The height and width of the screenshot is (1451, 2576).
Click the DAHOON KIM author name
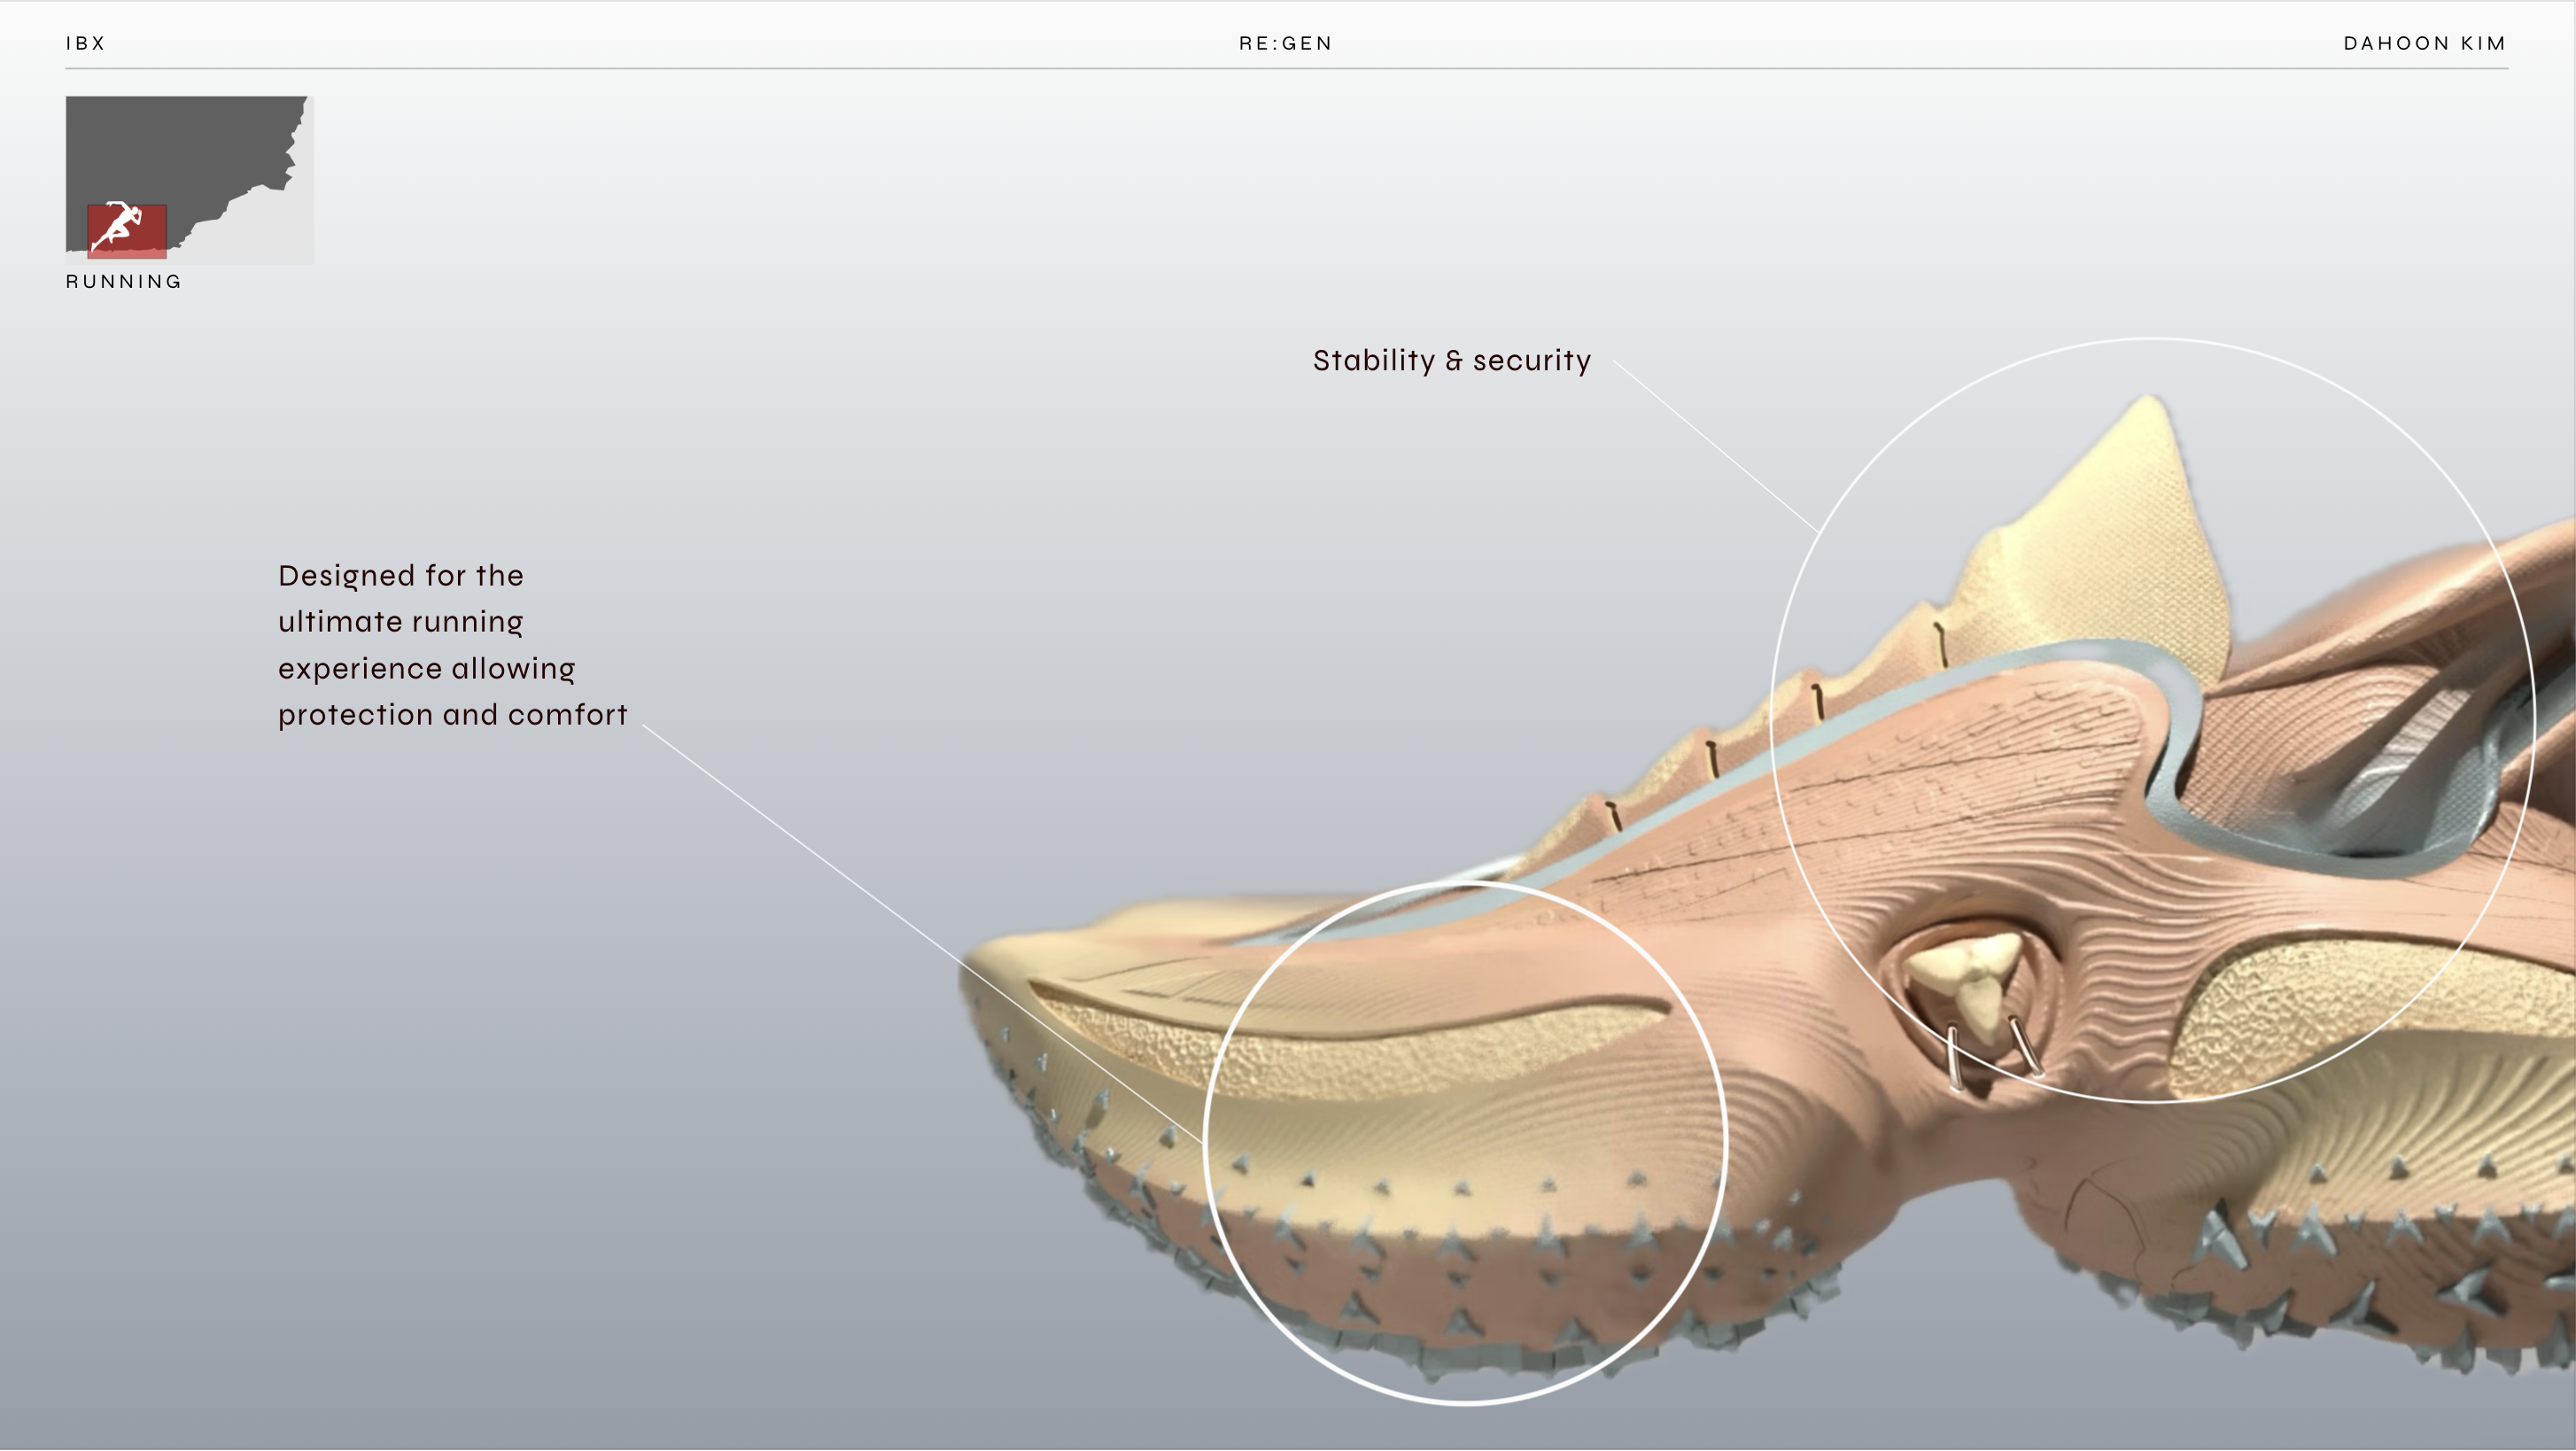[x=2425, y=43]
